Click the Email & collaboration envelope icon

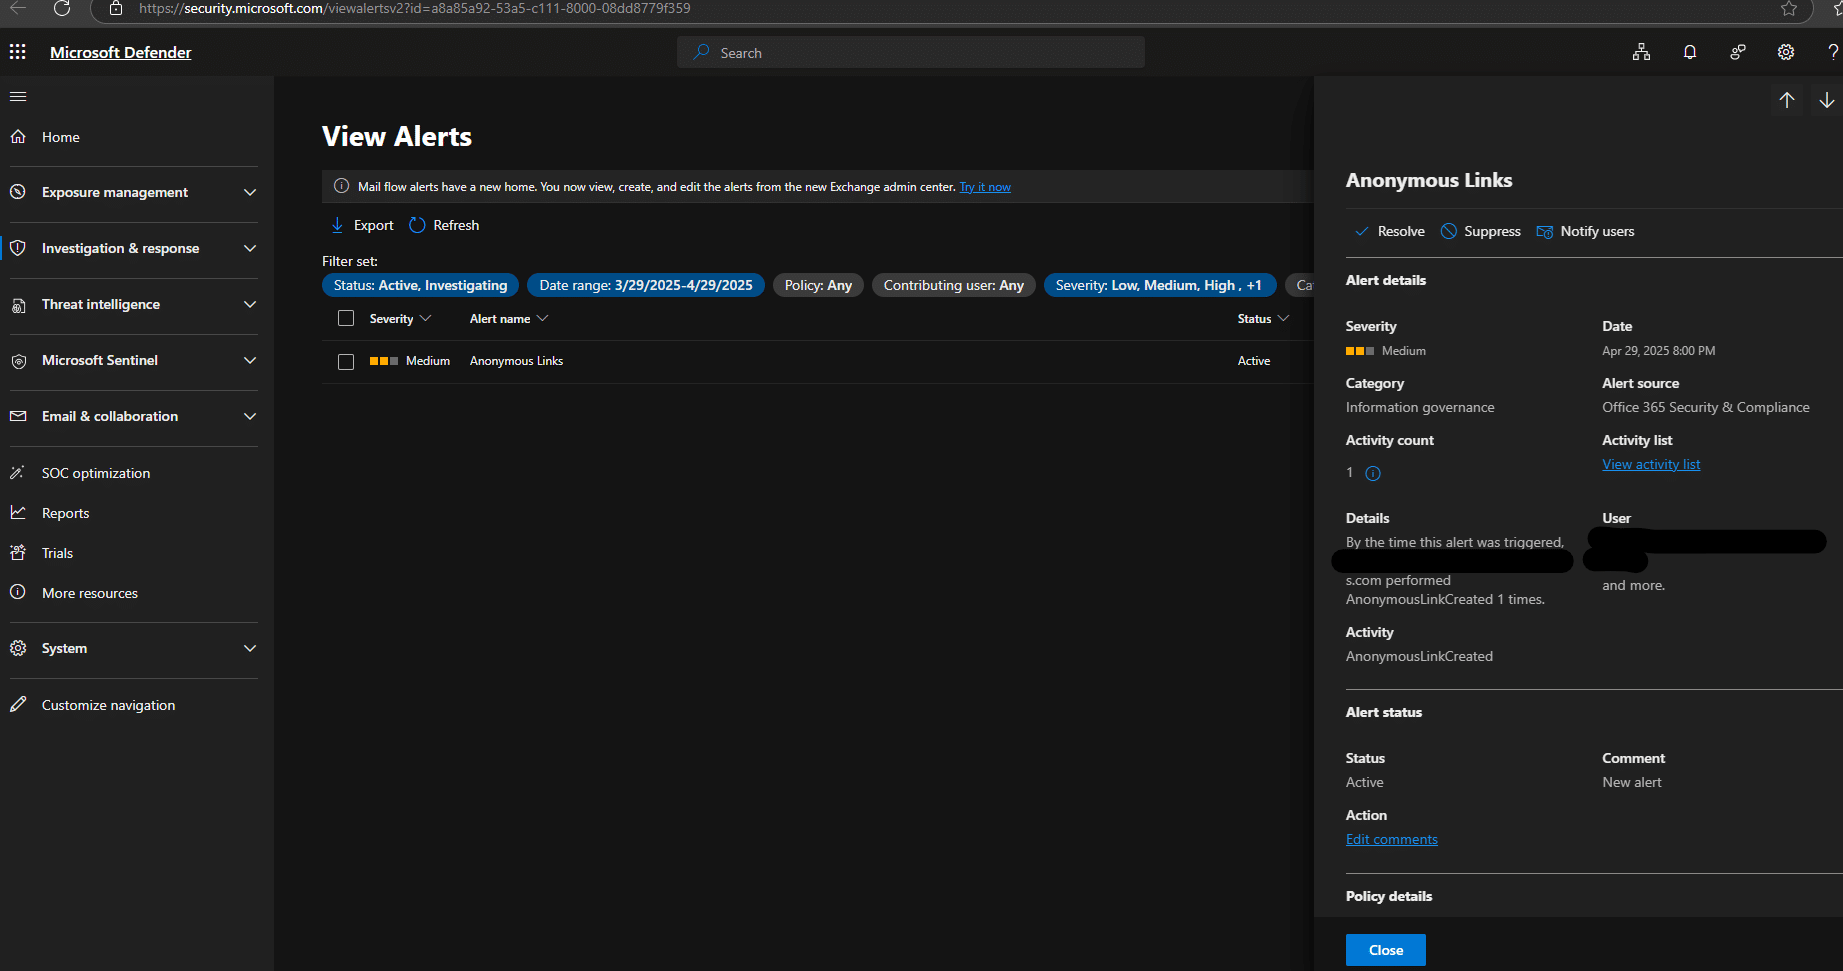[18, 416]
